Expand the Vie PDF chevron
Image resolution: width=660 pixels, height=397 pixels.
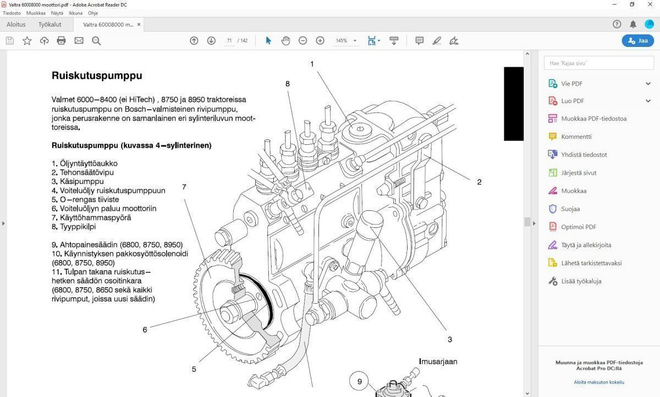point(648,83)
